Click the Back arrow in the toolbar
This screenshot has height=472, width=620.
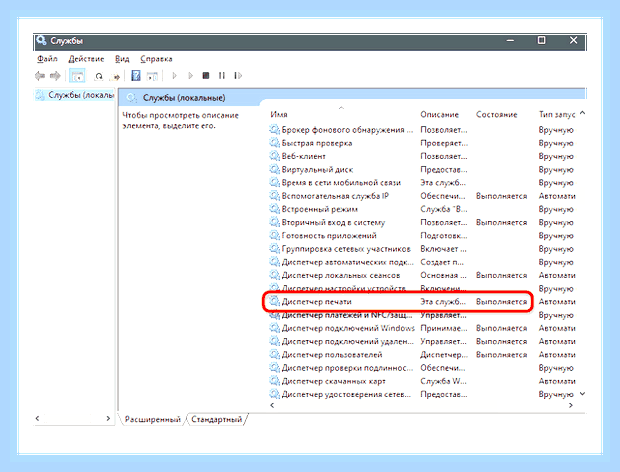pyautogui.click(x=40, y=76)
